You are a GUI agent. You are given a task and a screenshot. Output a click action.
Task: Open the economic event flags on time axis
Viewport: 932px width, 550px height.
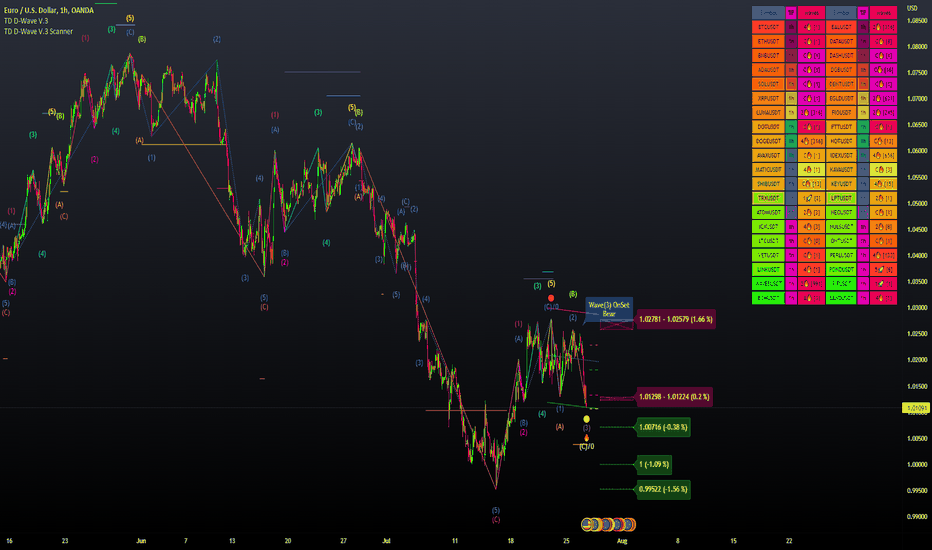tap(609, 524)
